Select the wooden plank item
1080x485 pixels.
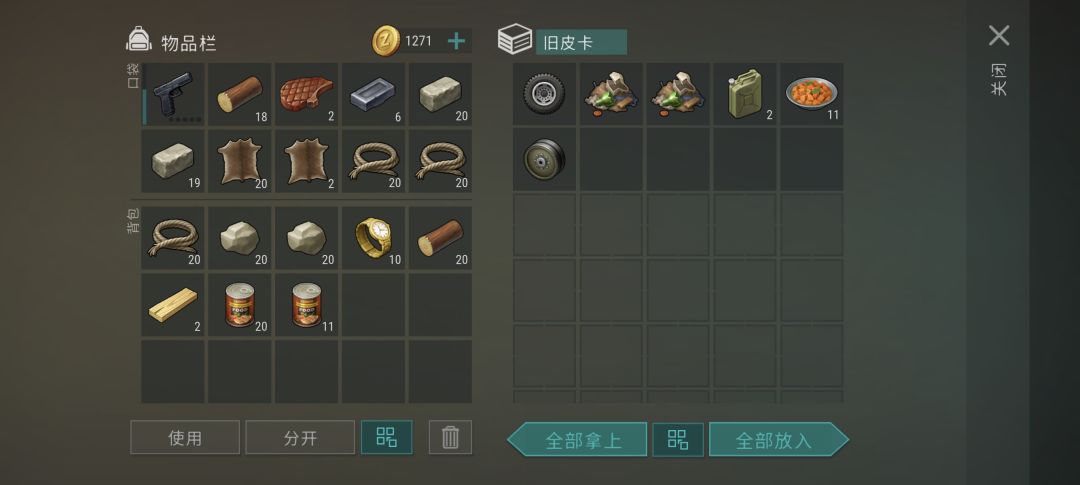pyautogui.click(x=173, y=305)
